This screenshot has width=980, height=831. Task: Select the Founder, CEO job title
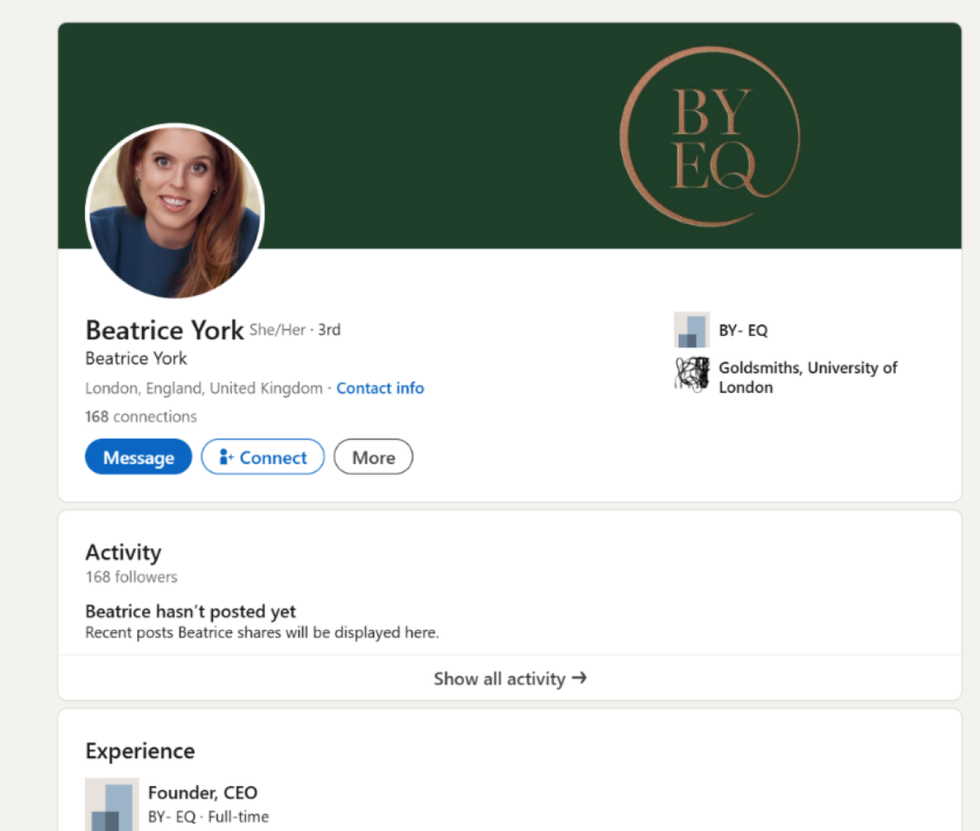pos(203,792)
